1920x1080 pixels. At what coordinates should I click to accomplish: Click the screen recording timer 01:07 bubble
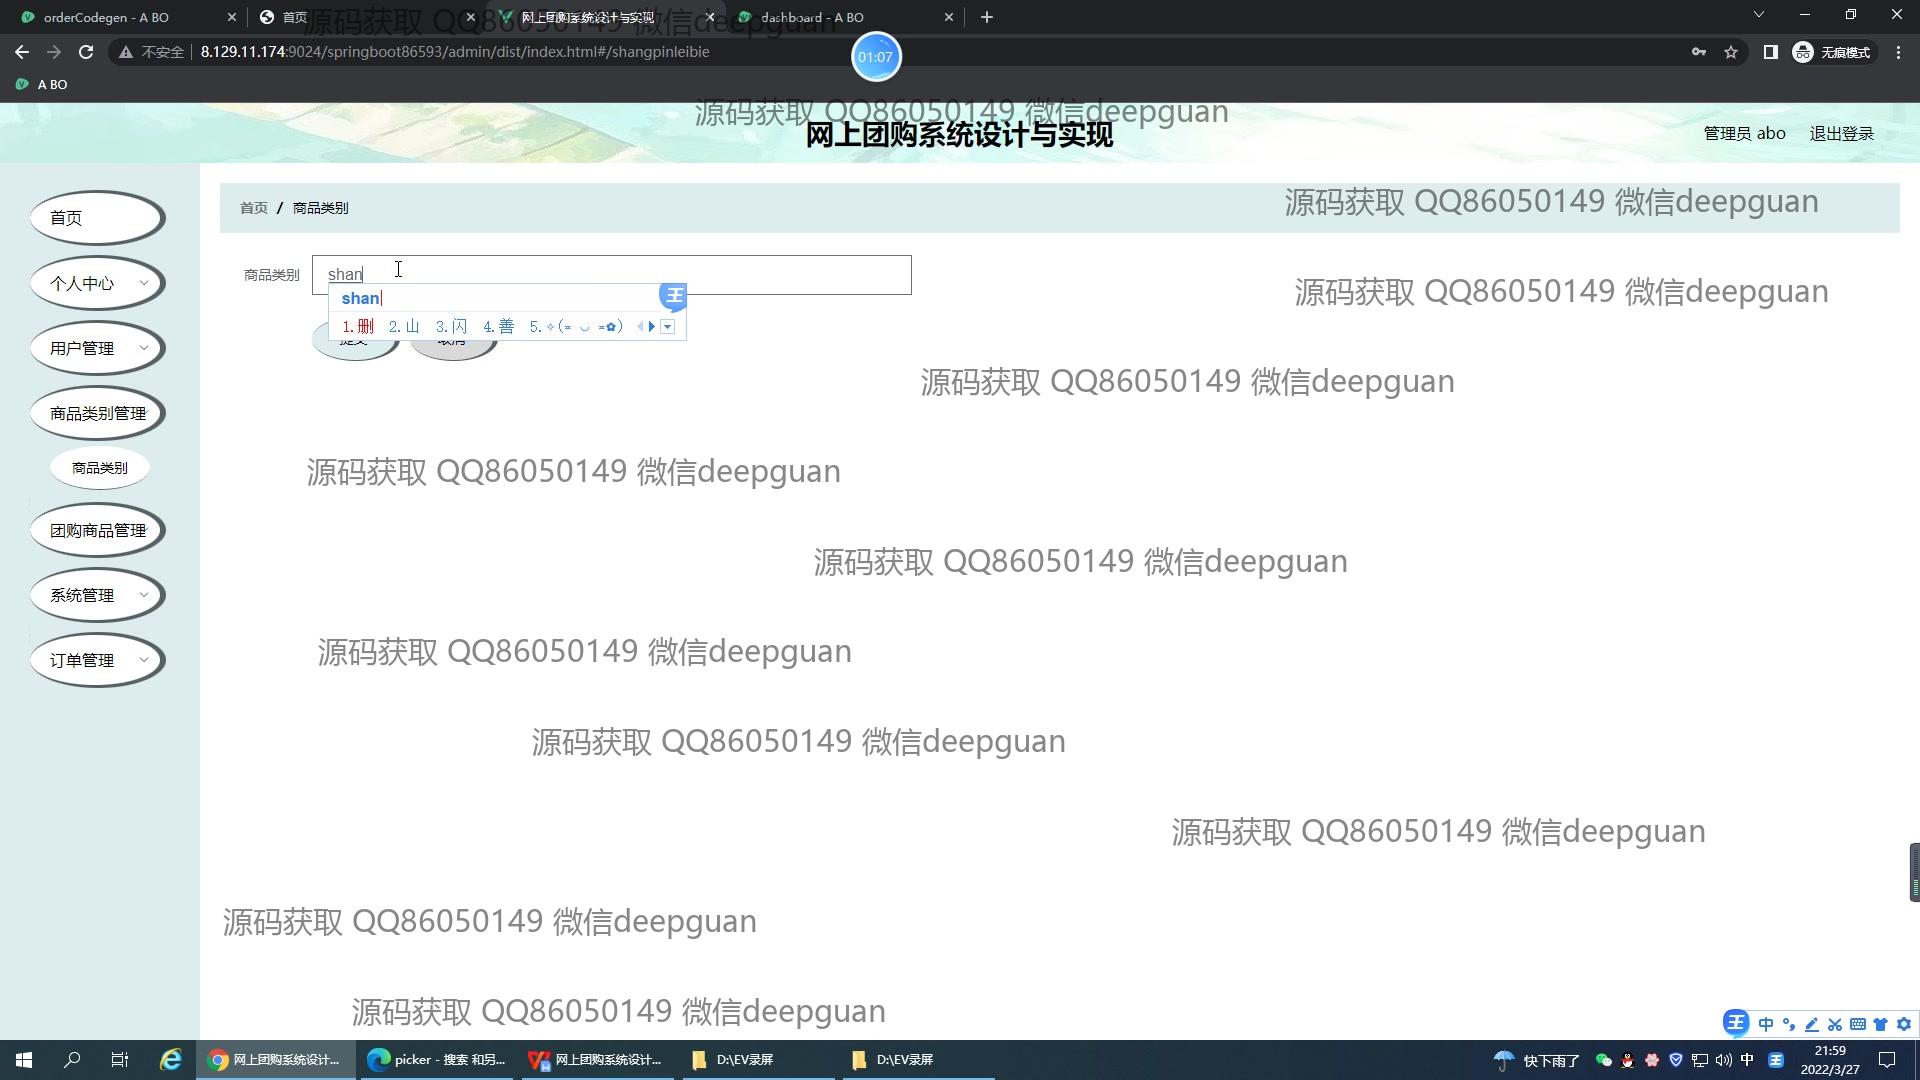pyautogui.click(x=875, y=57)
